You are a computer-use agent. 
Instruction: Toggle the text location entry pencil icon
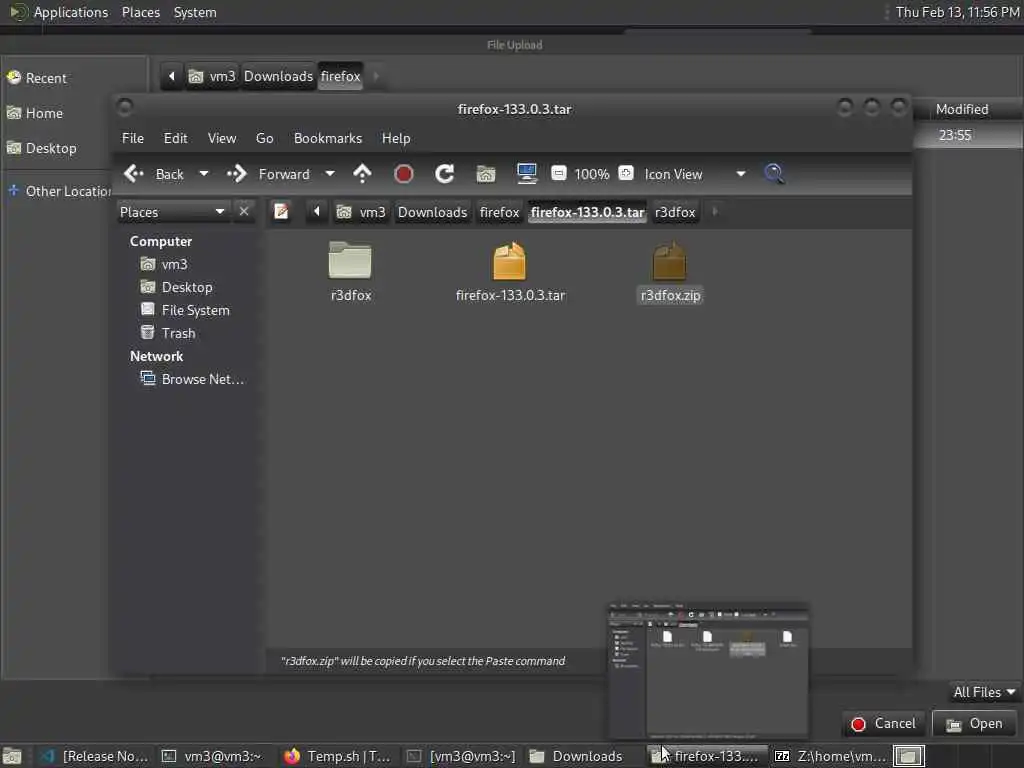click(x=281, y=212)
